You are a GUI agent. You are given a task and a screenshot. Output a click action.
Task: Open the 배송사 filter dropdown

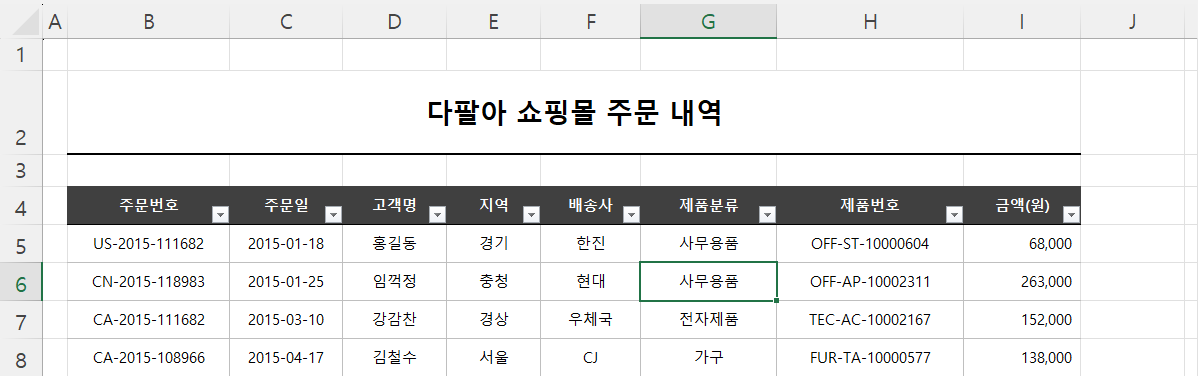tap(631, 216)
